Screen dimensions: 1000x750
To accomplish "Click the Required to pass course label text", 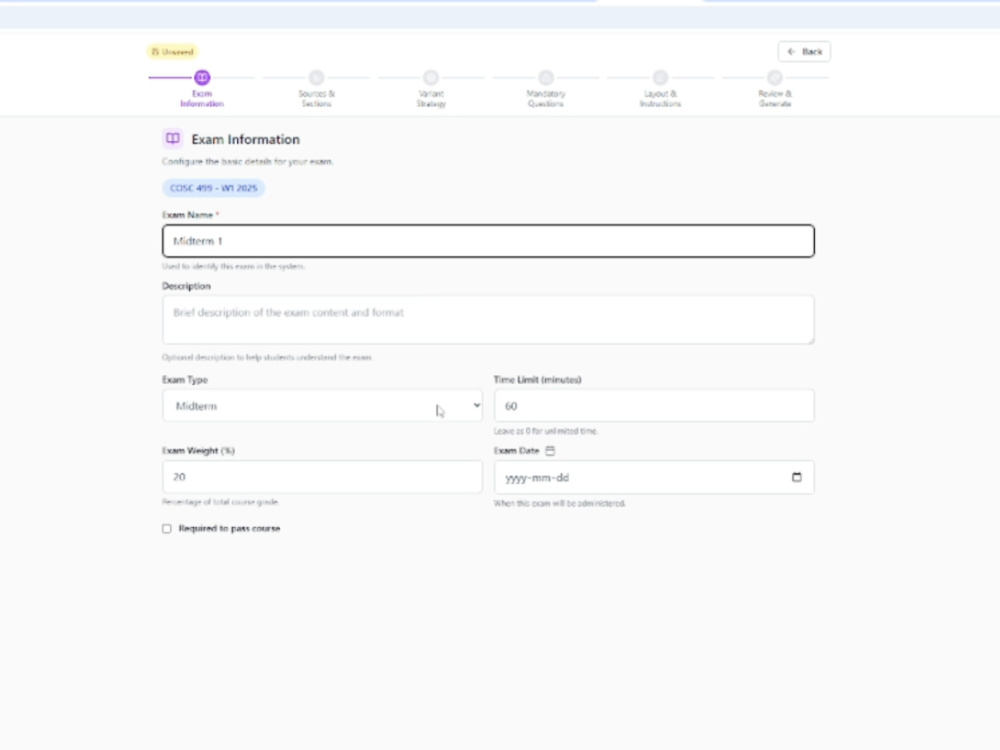I will point(229,529).
